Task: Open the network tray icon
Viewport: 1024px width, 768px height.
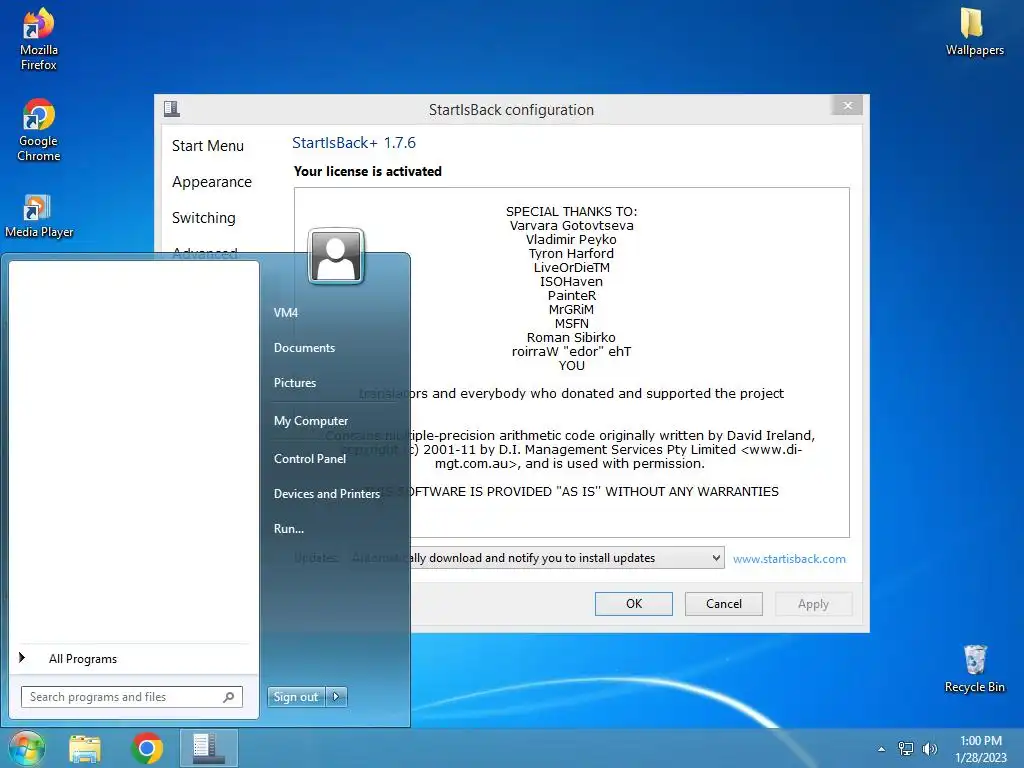Action: 906,749
